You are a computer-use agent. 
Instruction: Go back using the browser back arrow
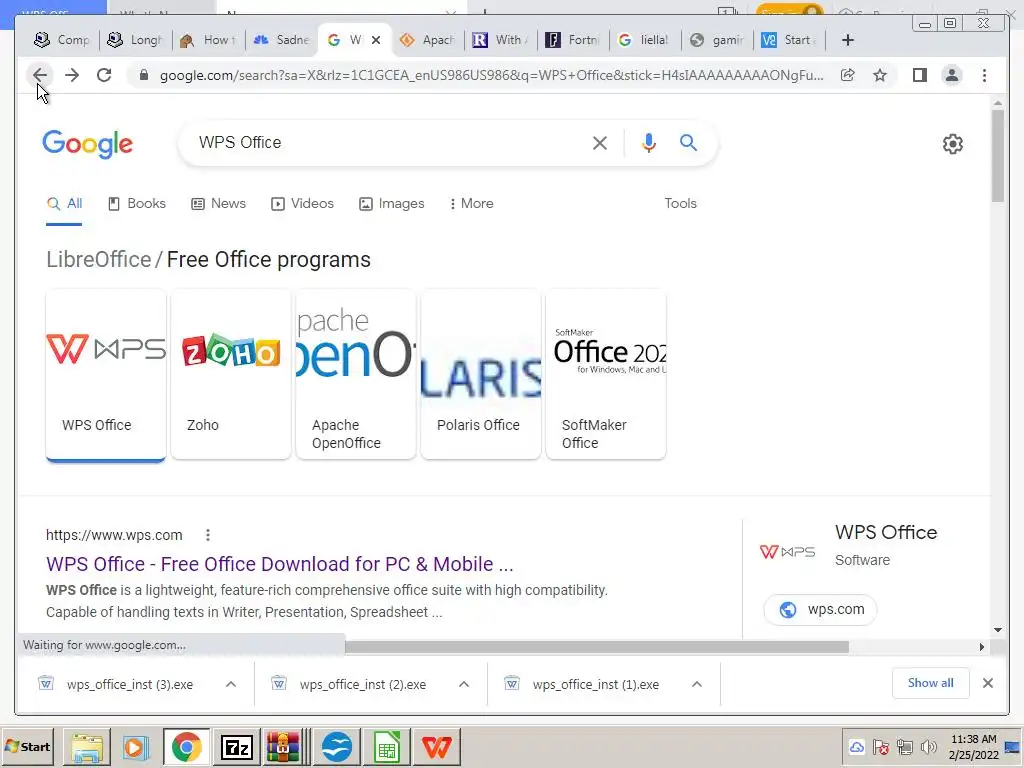(x=40, y=75)
